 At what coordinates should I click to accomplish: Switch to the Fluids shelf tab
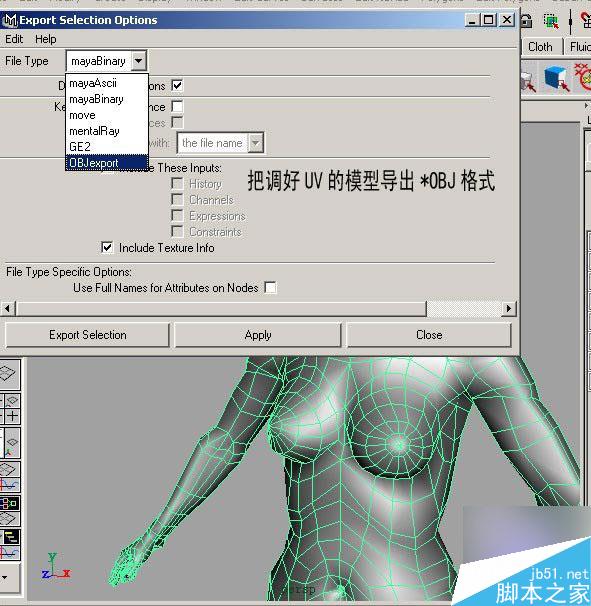579,47
